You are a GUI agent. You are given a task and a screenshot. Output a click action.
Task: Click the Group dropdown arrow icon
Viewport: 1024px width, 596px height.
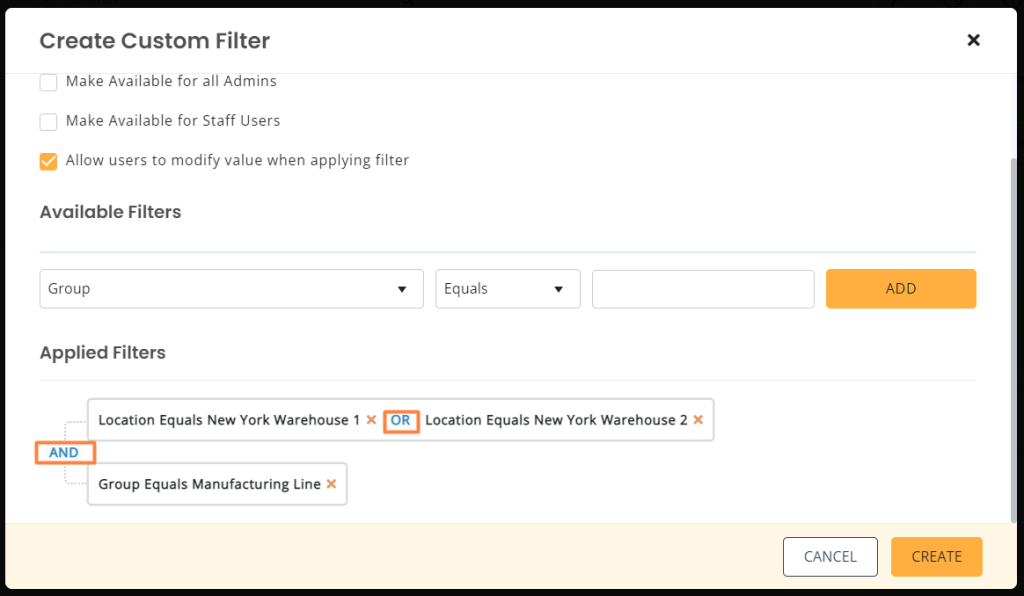[x=402, y=289]
